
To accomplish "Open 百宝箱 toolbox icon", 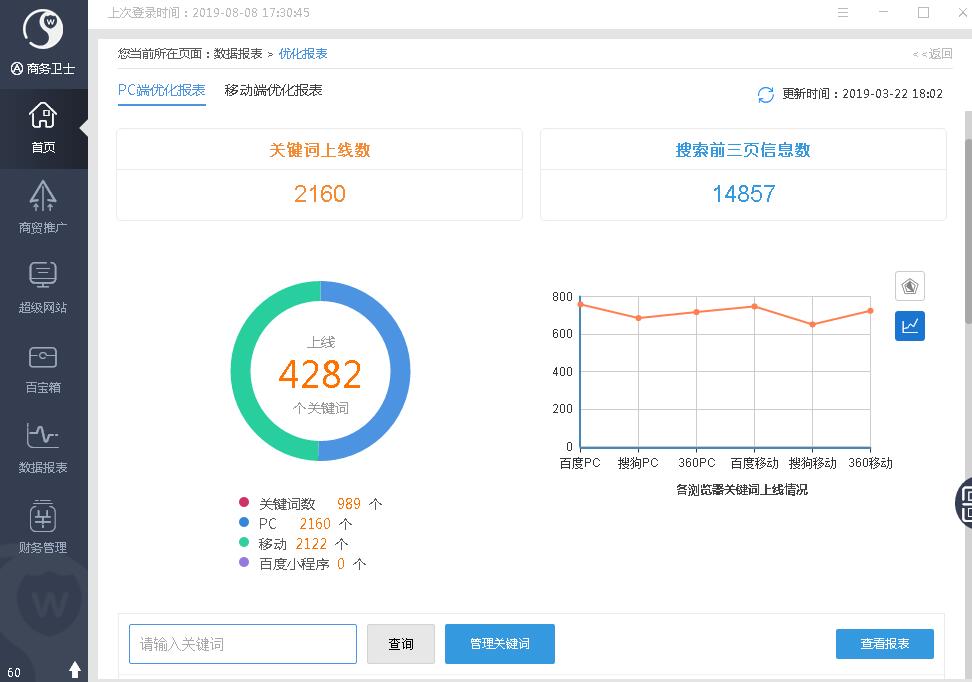I will click(x=43, y=367).
